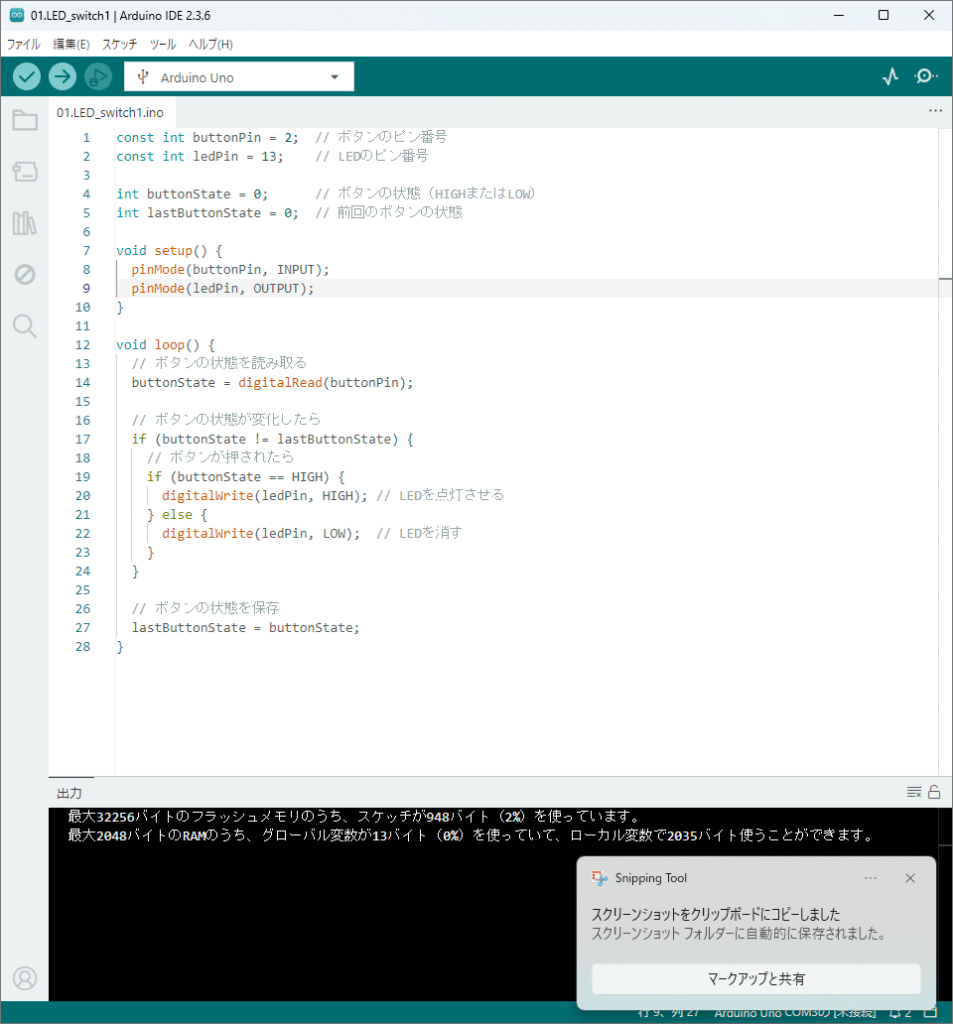
Task: Select the 01.LED_switch1.ino tab
Action: (x=110, y=112)
